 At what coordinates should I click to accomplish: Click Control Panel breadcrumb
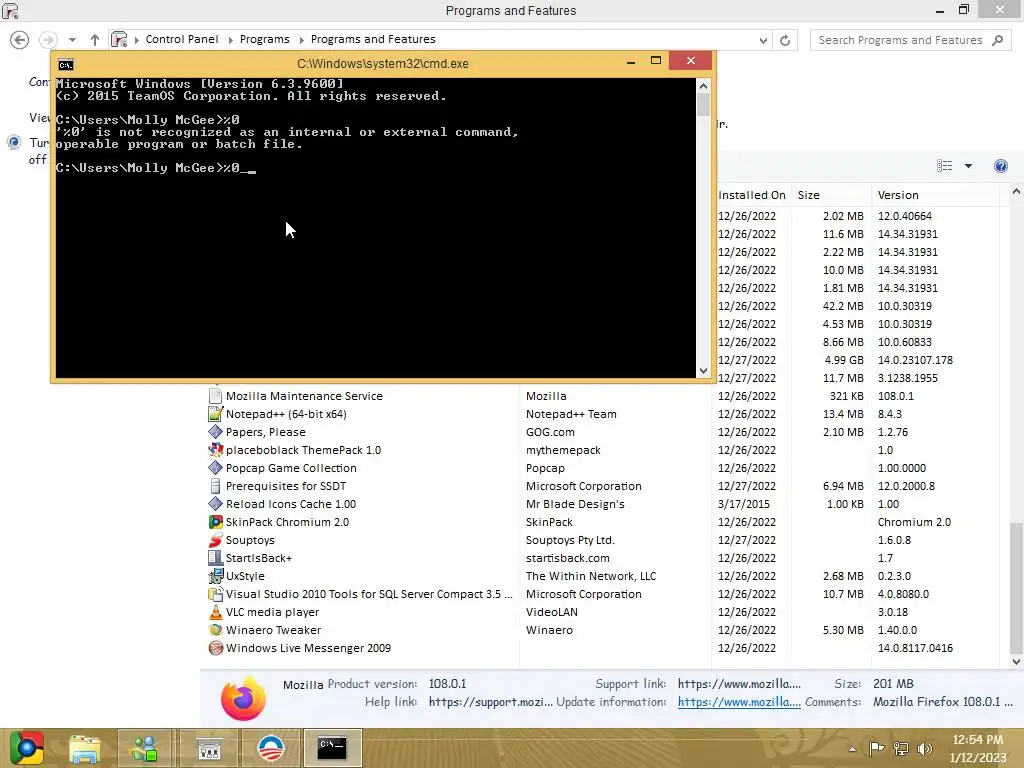point(182,39)
